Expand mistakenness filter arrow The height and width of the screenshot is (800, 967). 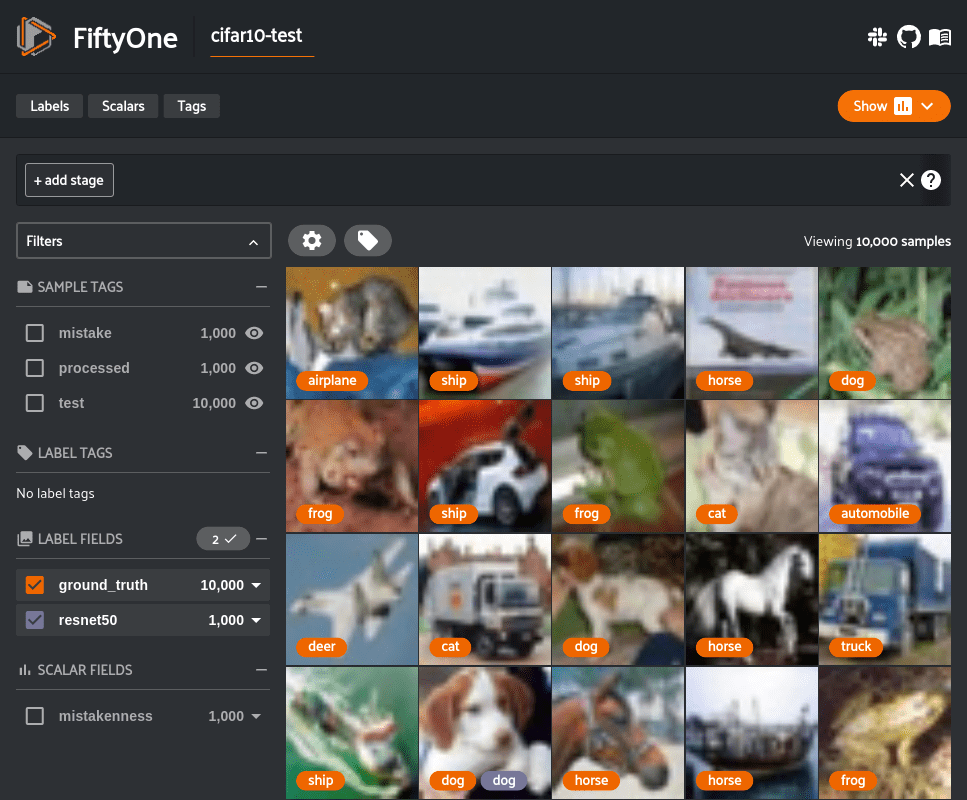click(x=257, y=717)
